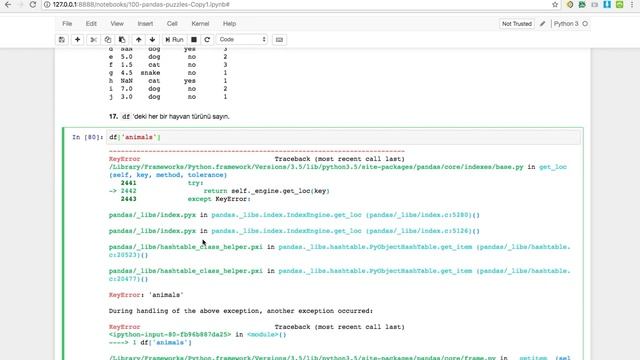Open the browser three-dot menu
The image size is (640, 360).
[632, 4]
